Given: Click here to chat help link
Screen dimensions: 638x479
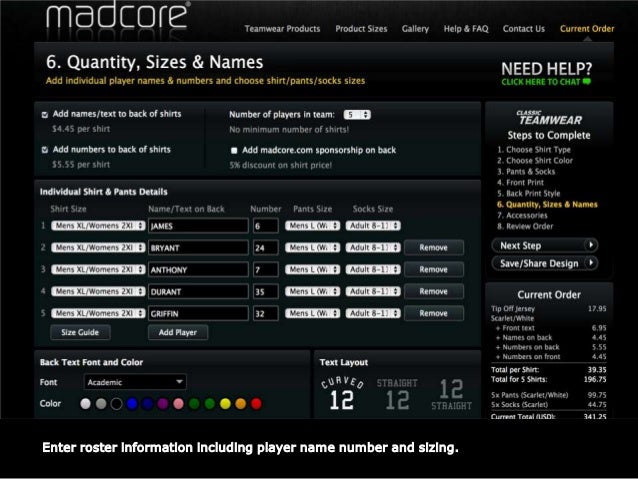Looking at the screenshot, I should pyautogui.click(x=546, y=82).
